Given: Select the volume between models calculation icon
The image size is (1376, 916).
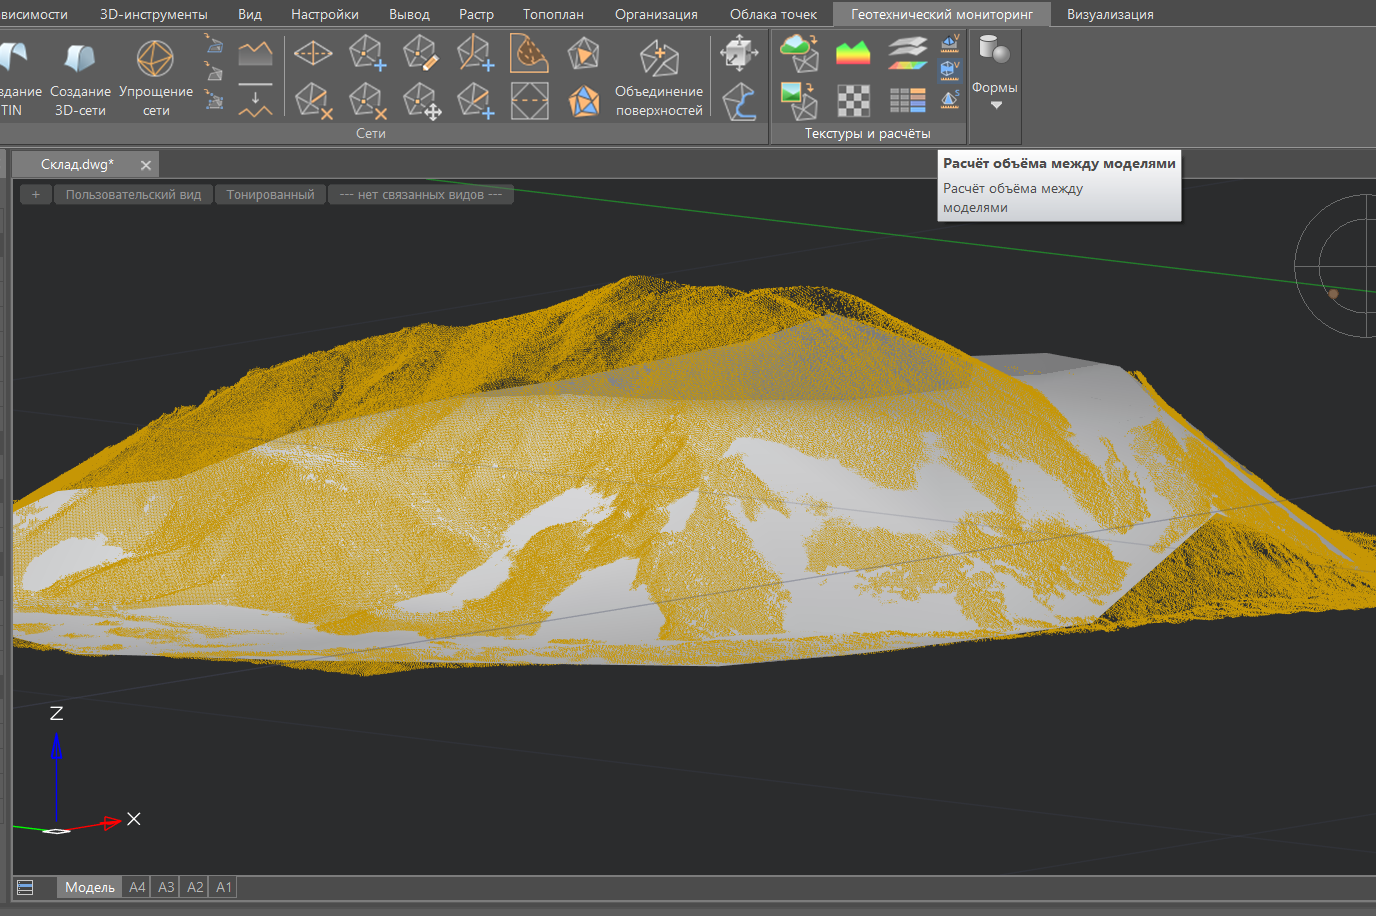Looking at the screenshot, I should (x=949, y=70).
